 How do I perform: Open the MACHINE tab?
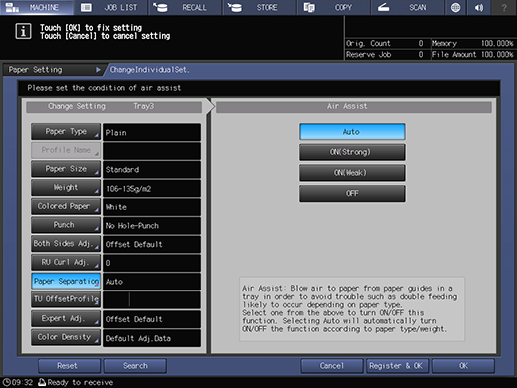point(37,7)
